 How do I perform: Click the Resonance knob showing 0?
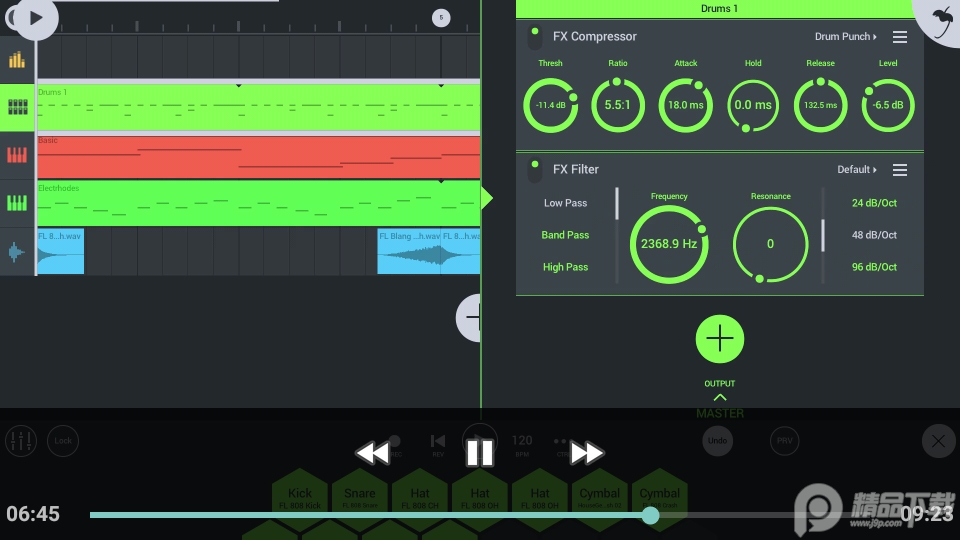(x=770, y=244)
